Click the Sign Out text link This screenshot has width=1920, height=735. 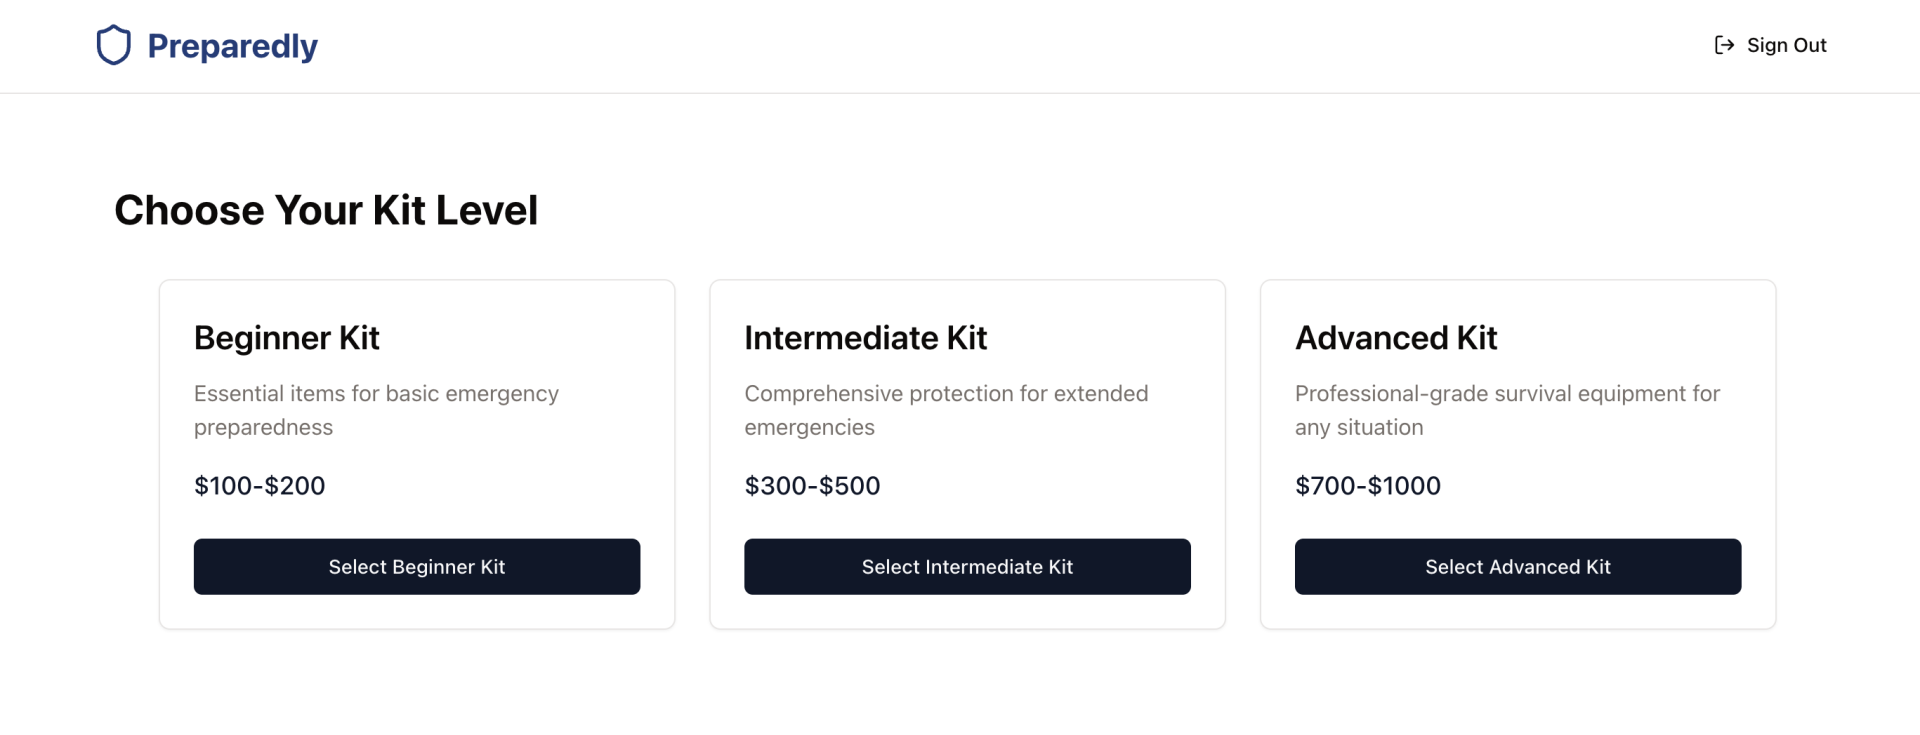click(x=1786, y=45)
